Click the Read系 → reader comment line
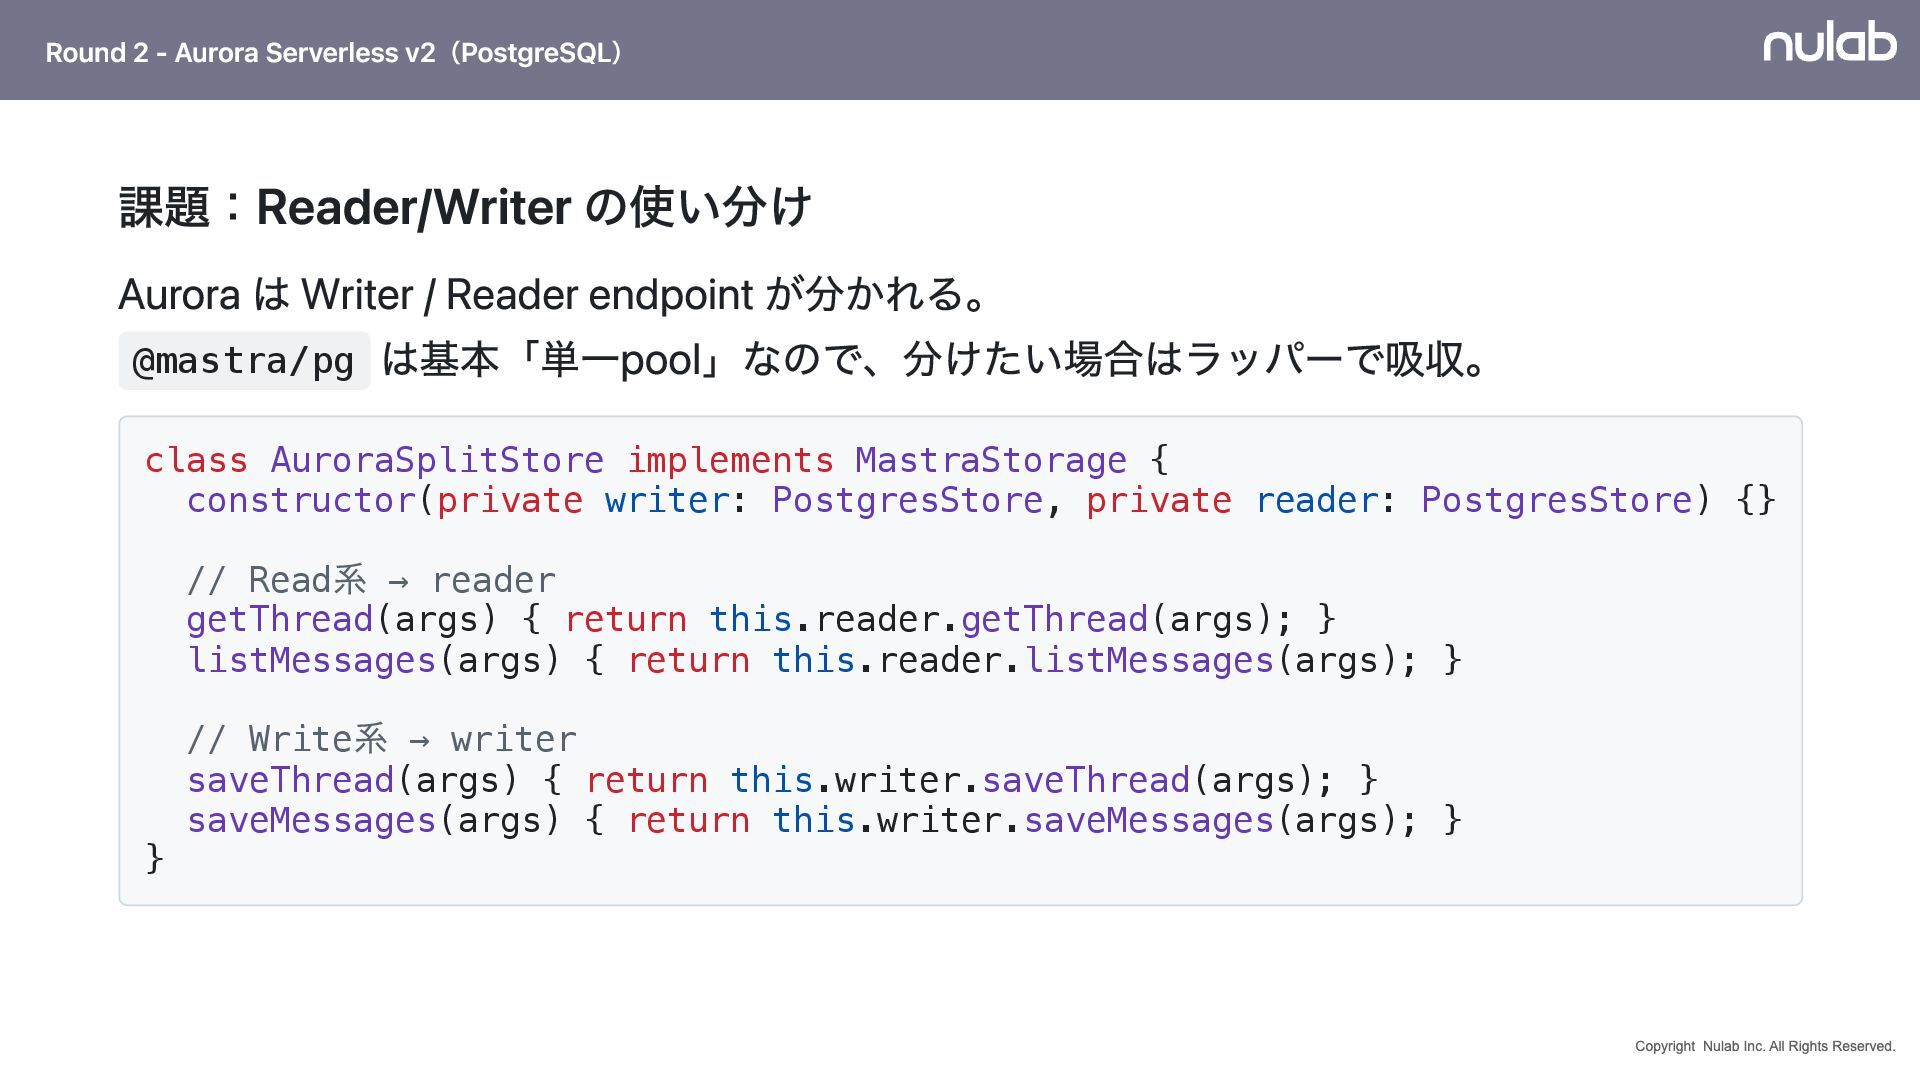Image resolution: width=1920 pixels, height=1080 pixels. (370, 580)
